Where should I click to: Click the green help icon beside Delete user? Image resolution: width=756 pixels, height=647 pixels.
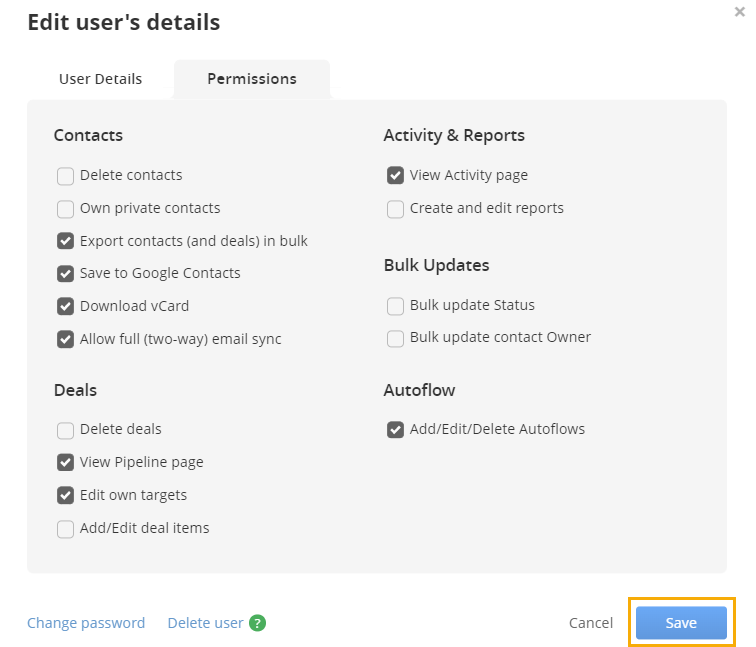tap(257, 623)
